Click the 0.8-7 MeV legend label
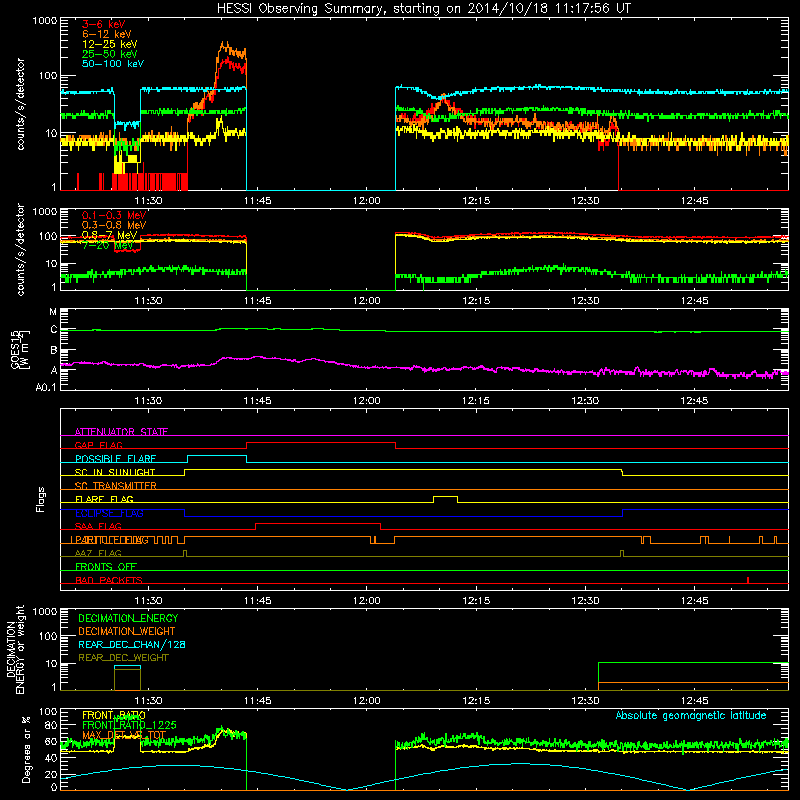Screen dimensions: 800x800 (110, 235)
